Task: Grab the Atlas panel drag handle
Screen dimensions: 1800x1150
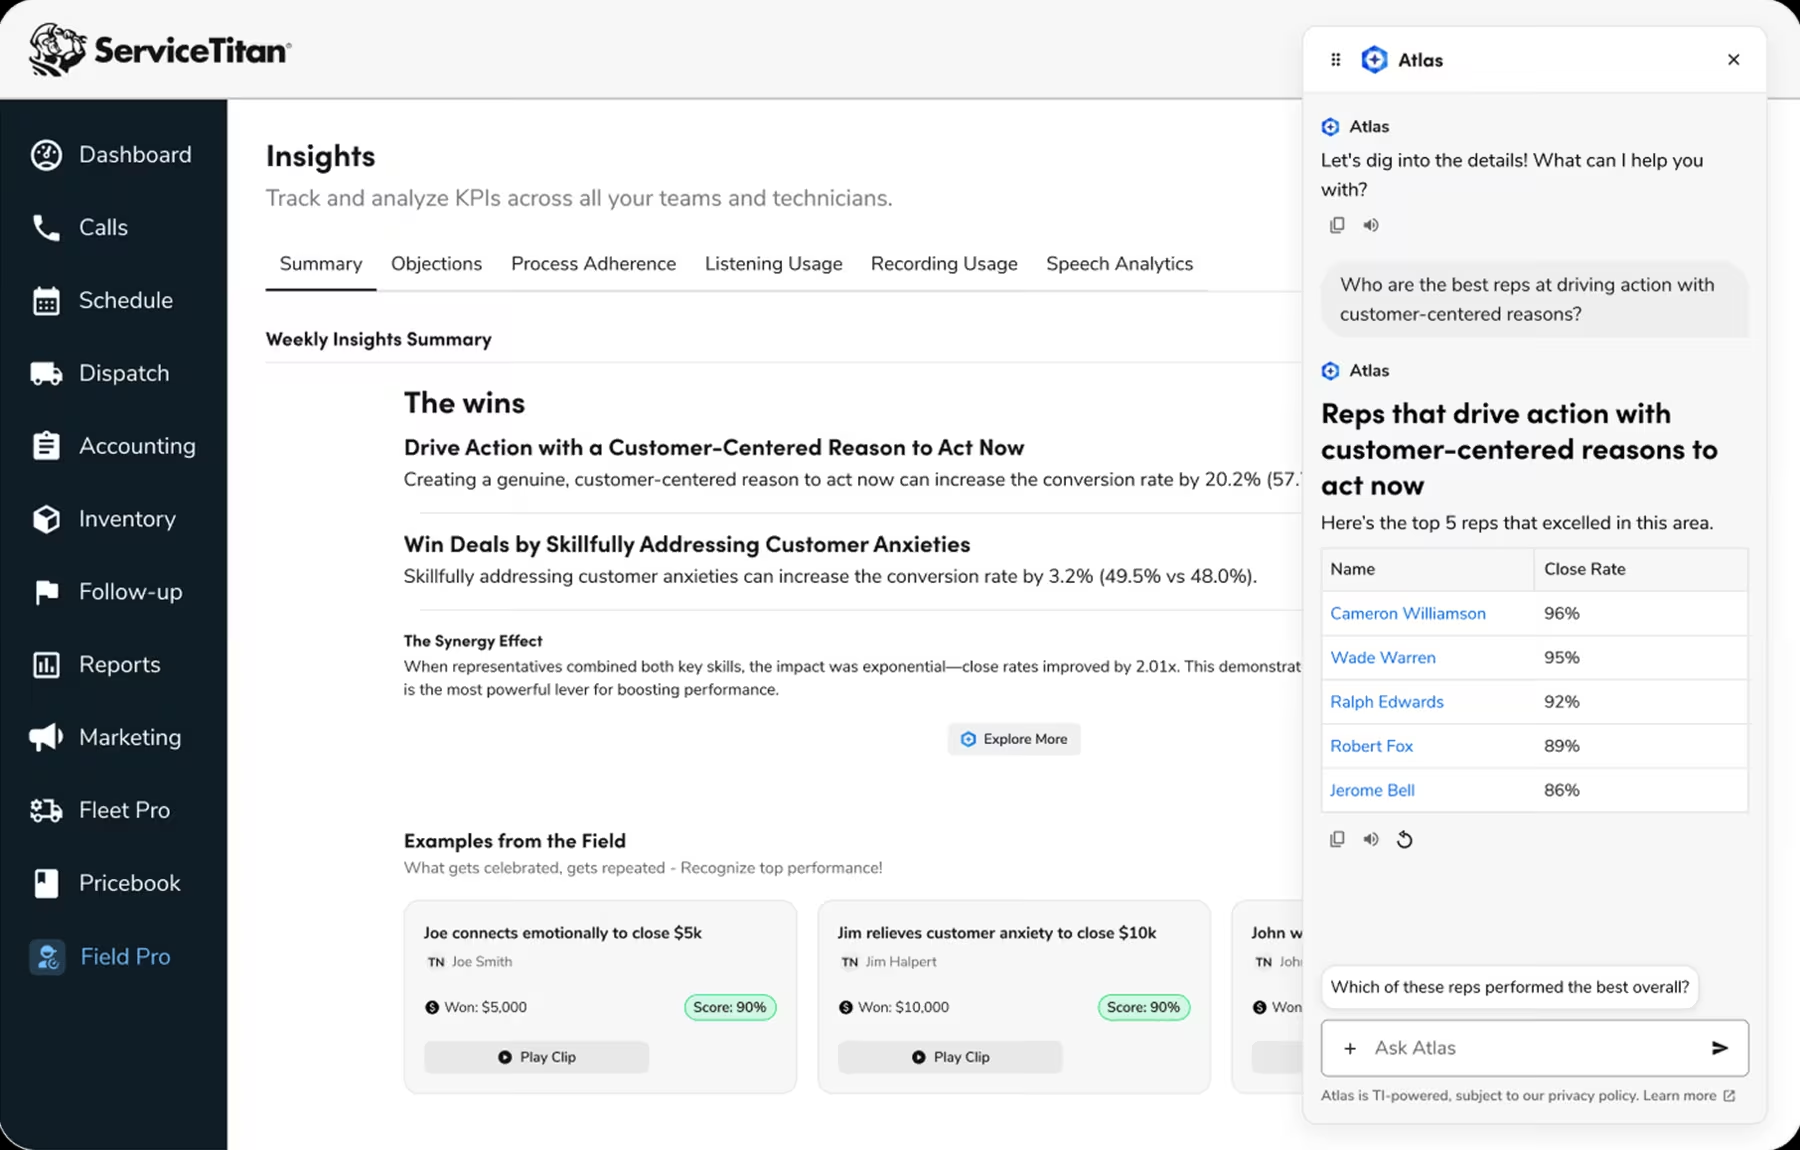Action: coord(1335,60)
